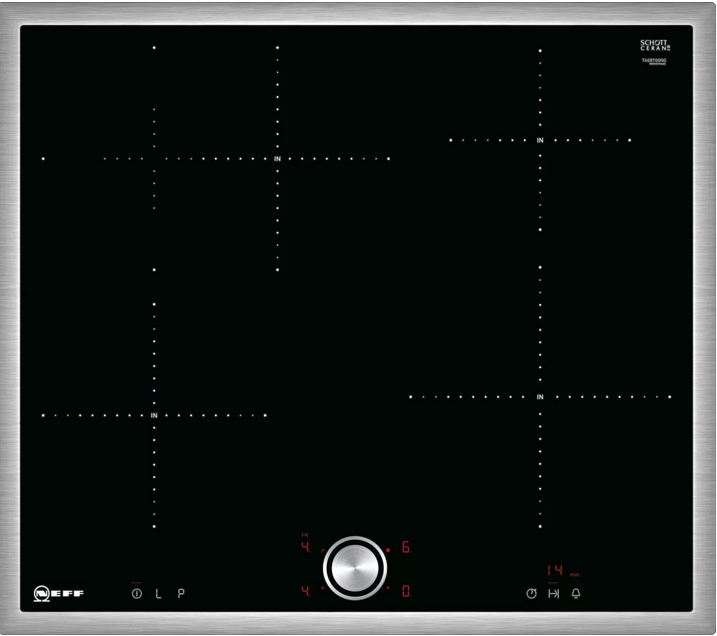Click the SCHOTT CERAN logo
The height and width of the screenshot is (636, 717).
point(653,45)
